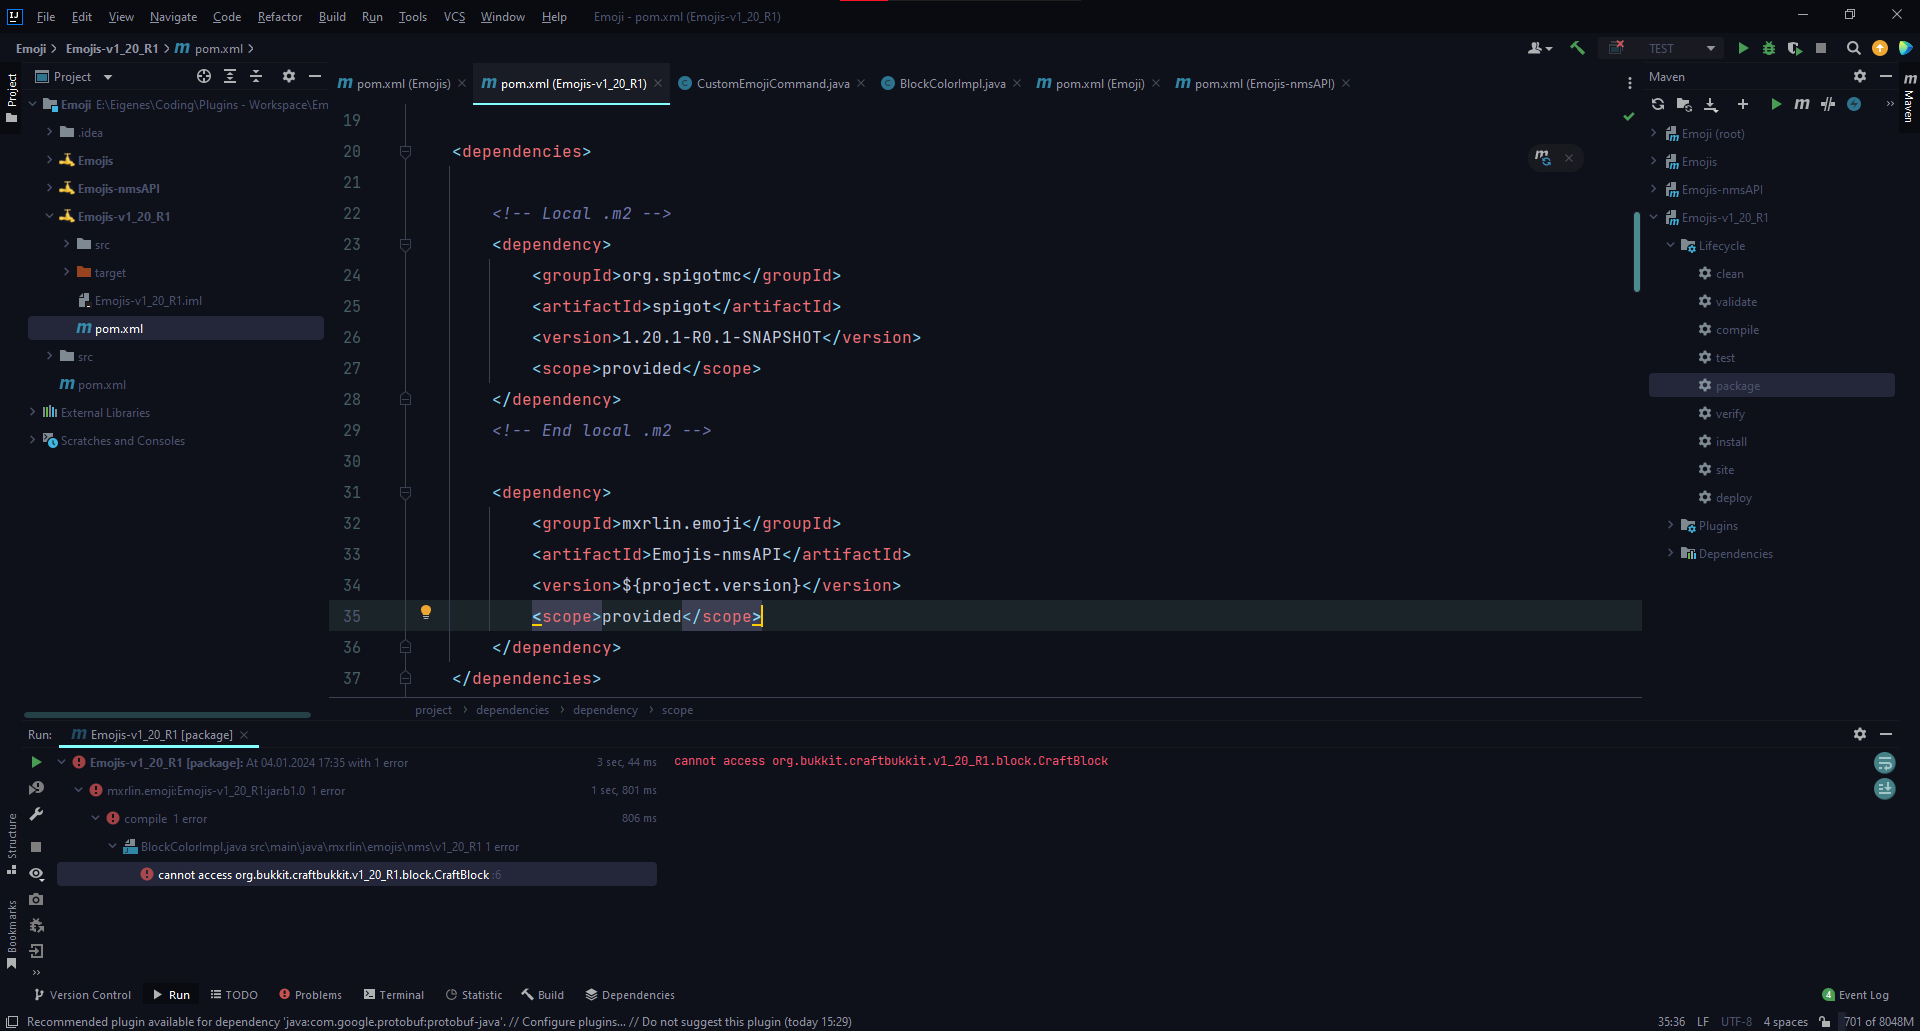This screenshot has height=1031, width=1920.
Task: Open the user account dropdown icon
Action: (1540, 48)
